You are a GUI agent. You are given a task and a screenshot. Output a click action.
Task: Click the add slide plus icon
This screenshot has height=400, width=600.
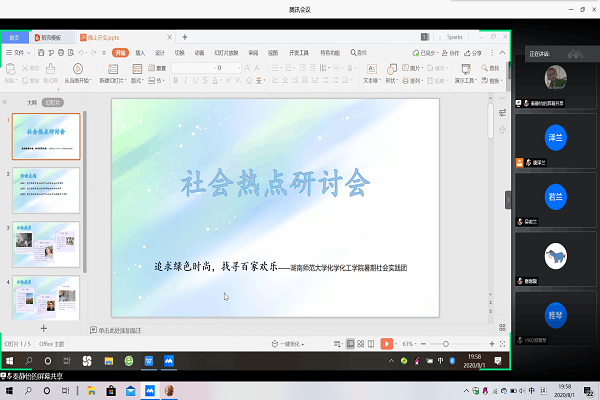43,328
